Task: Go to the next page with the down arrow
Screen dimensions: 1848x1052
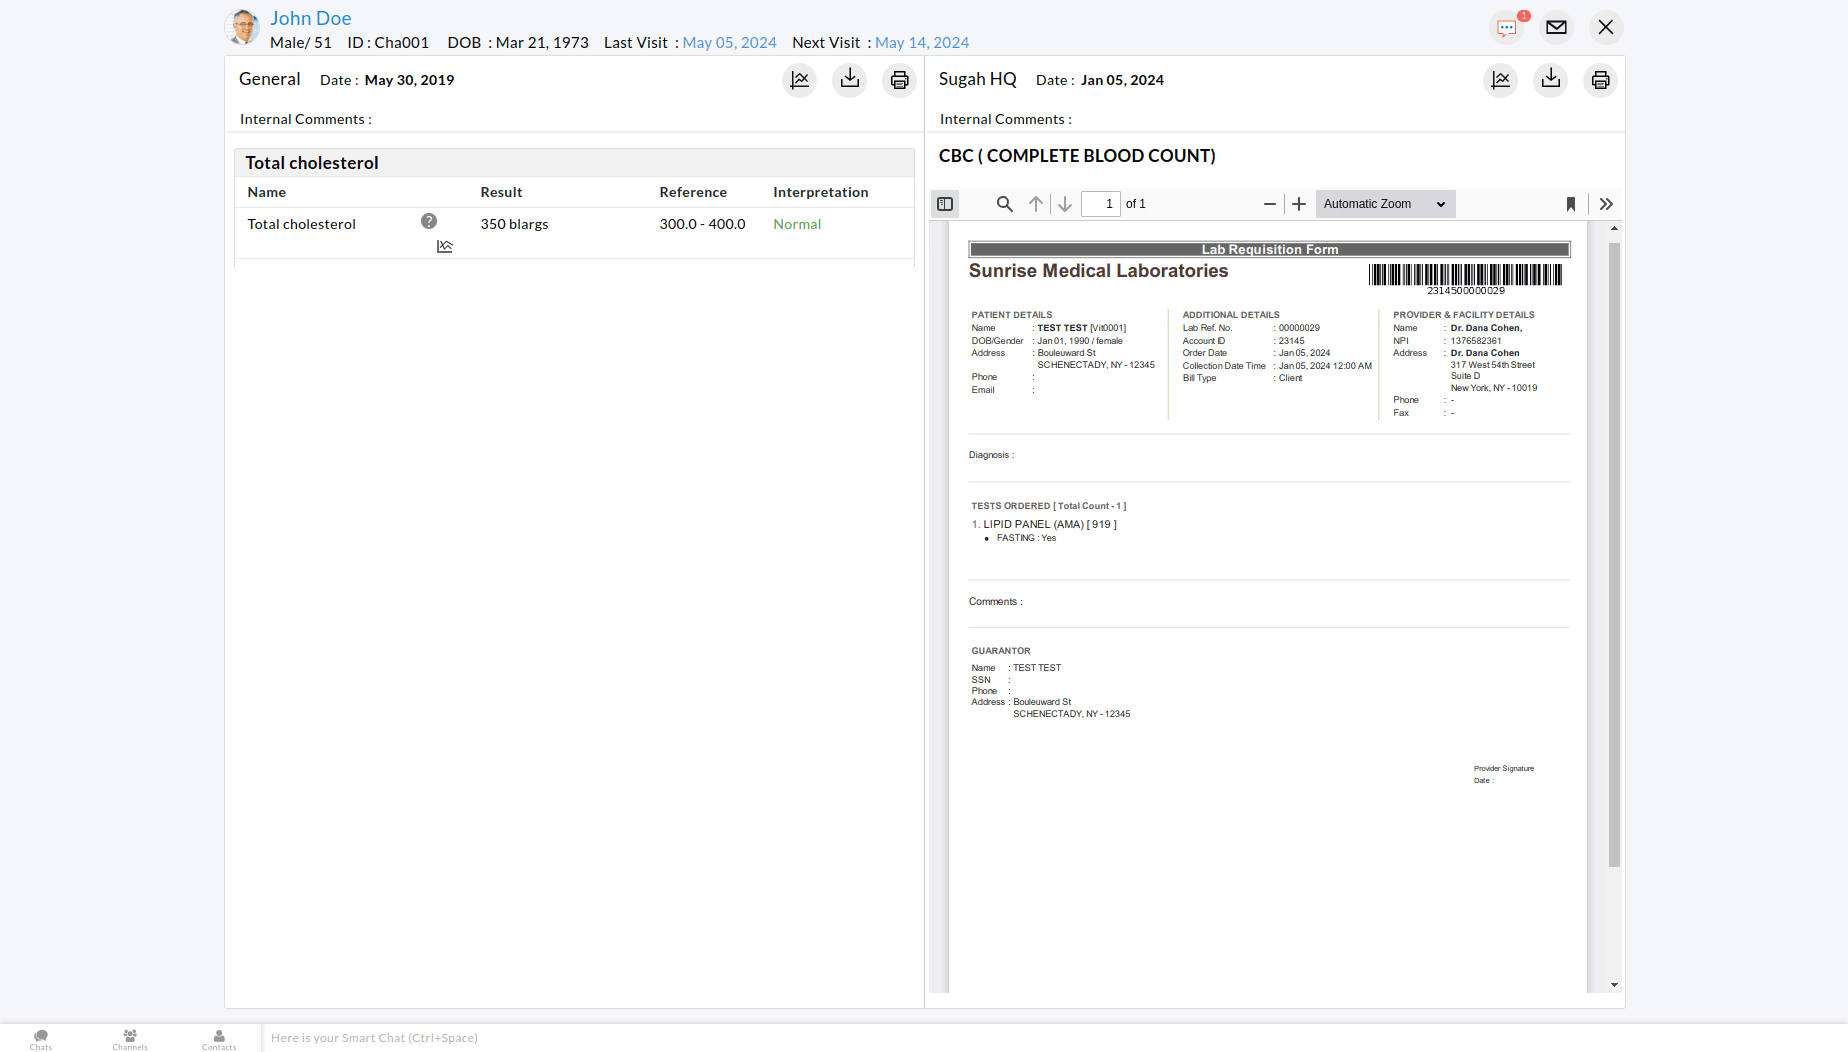Action: 1065,203
